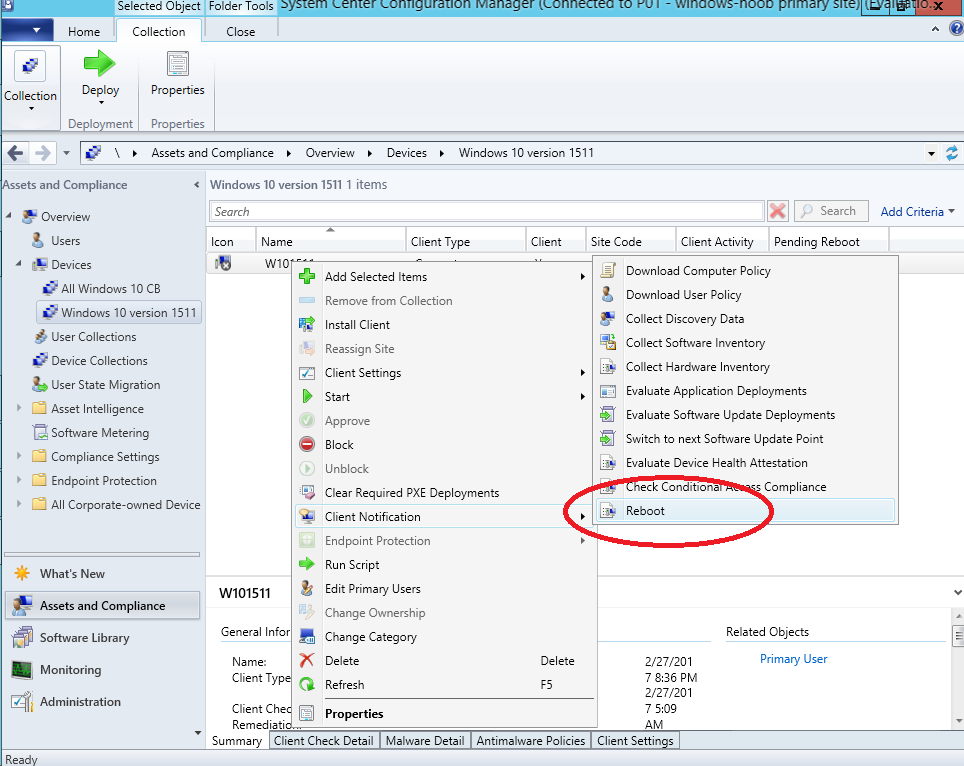964x766 pixels.
Task: Open the Client Settings context menu entry
Action: pyautogui.click(x=443, y=373)
